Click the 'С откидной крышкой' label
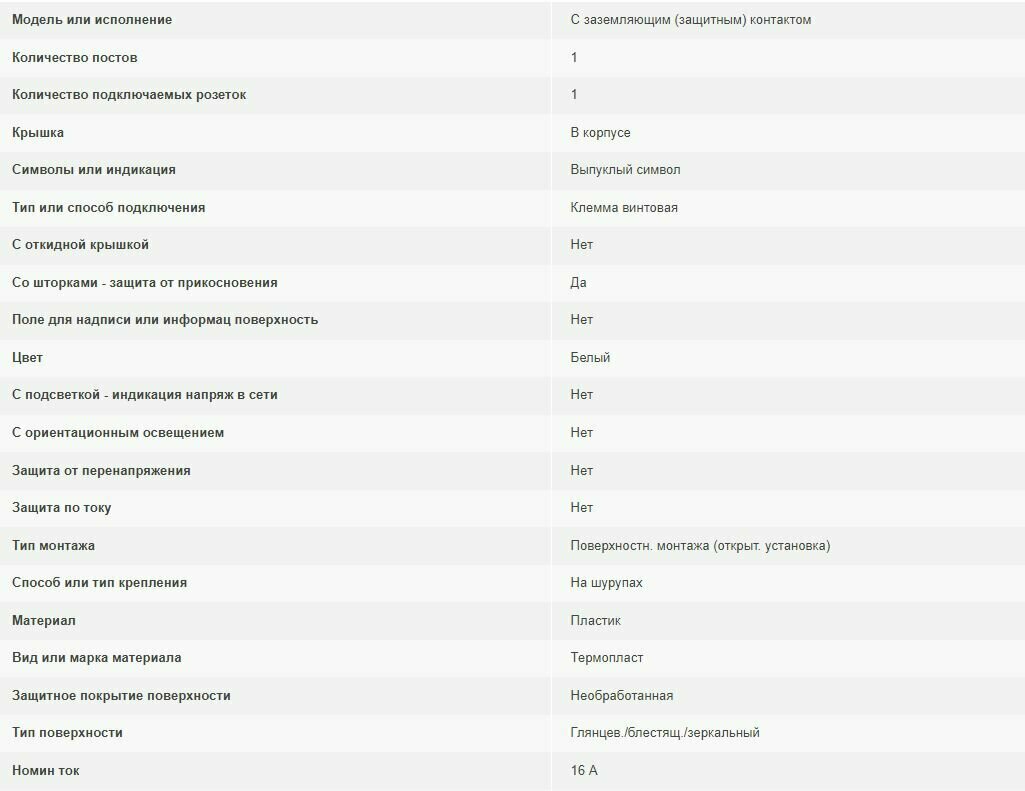The width and height of the screenshot is (1025, 791). point(80,245)
